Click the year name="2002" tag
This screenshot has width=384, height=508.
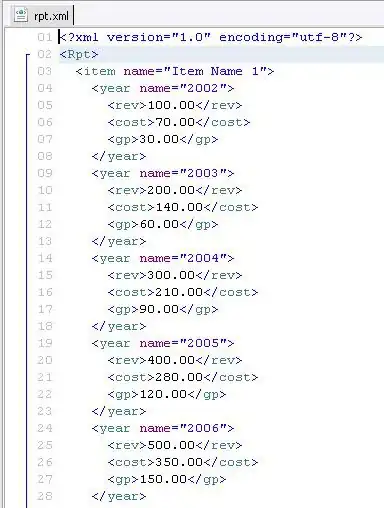pos(163,88)
